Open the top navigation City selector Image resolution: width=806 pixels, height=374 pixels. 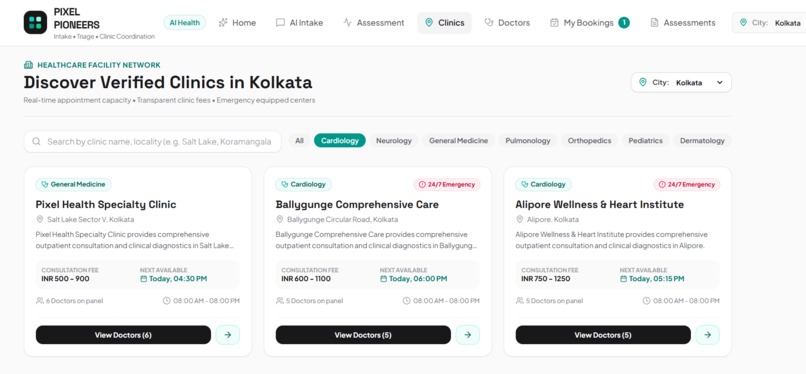click(x=770, y=23)
